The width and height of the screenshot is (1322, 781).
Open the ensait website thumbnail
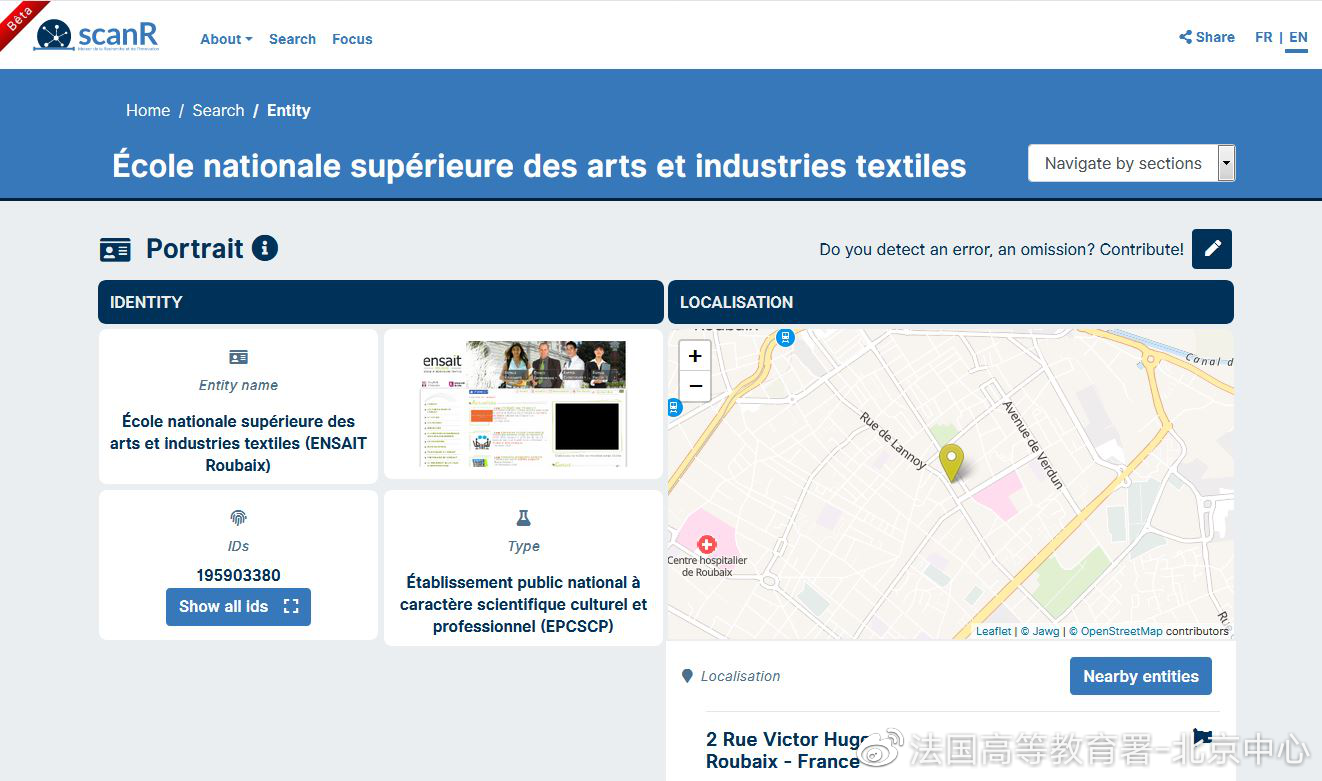pos(523,404)
